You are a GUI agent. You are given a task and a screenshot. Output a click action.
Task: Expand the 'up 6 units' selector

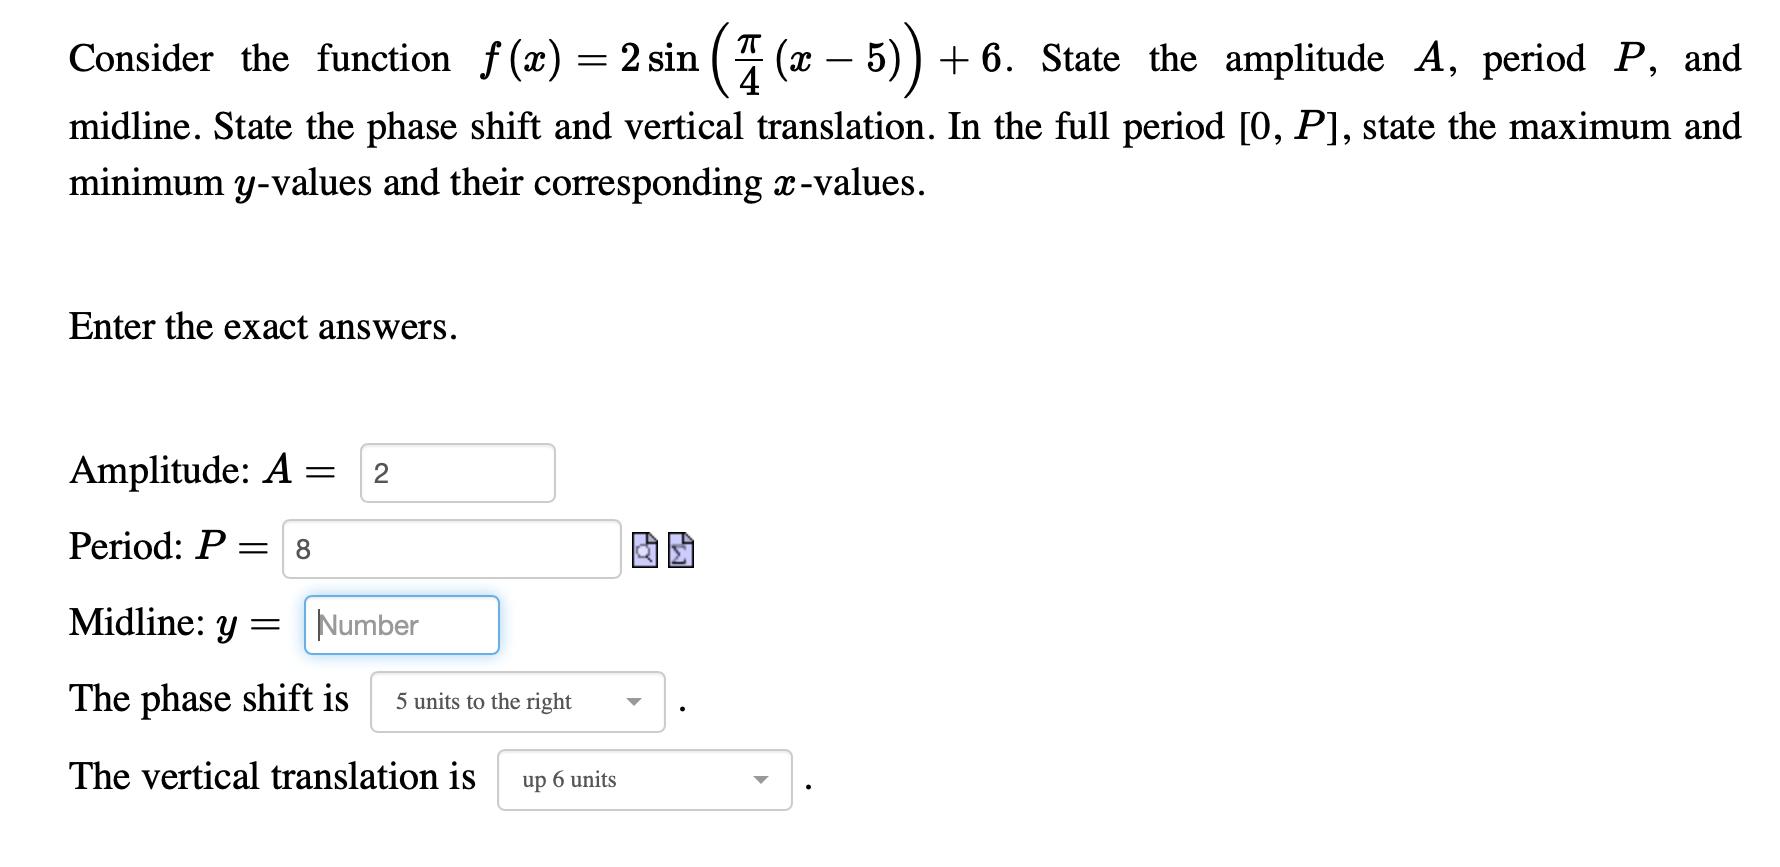tap(761, 780)
